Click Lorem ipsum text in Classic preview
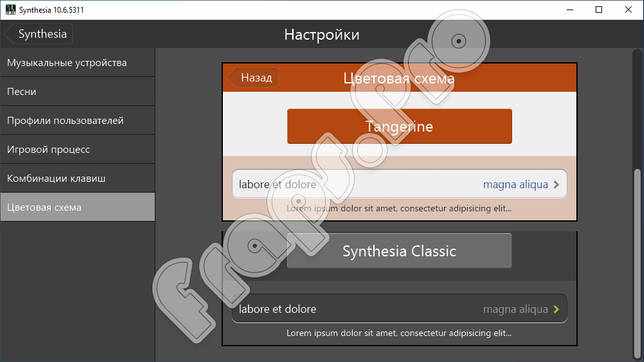This screenshot has height=362, width=644. click(x=399, y=333)
